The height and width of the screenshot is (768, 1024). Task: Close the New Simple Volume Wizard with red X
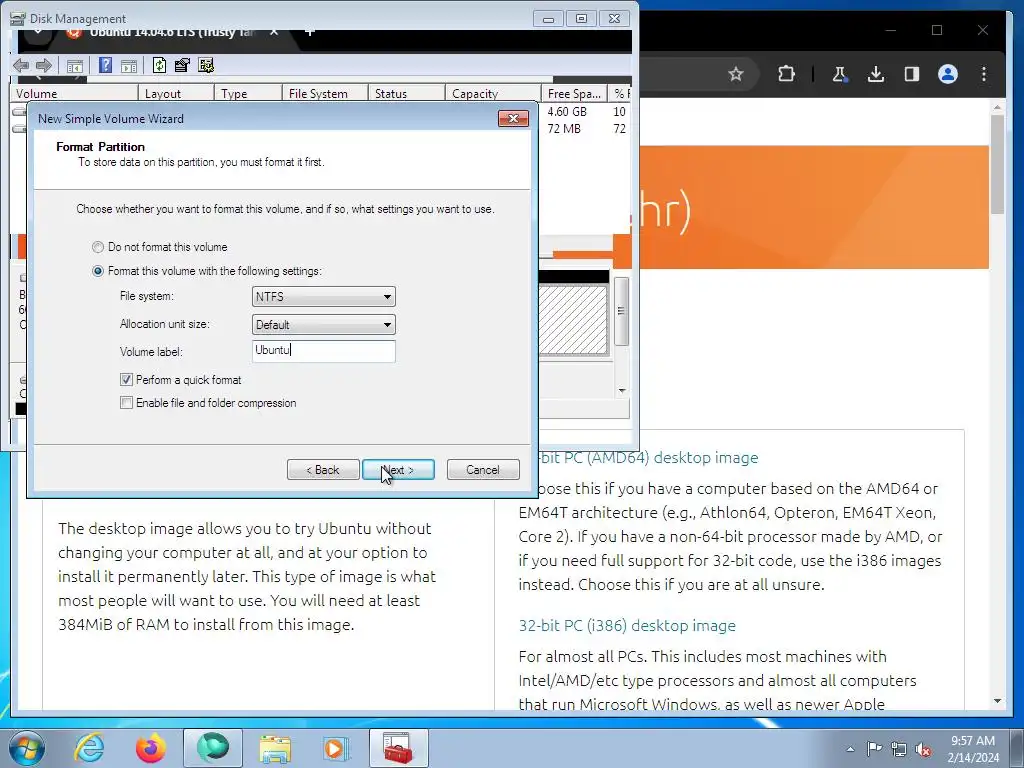click(x=513, y=118)
